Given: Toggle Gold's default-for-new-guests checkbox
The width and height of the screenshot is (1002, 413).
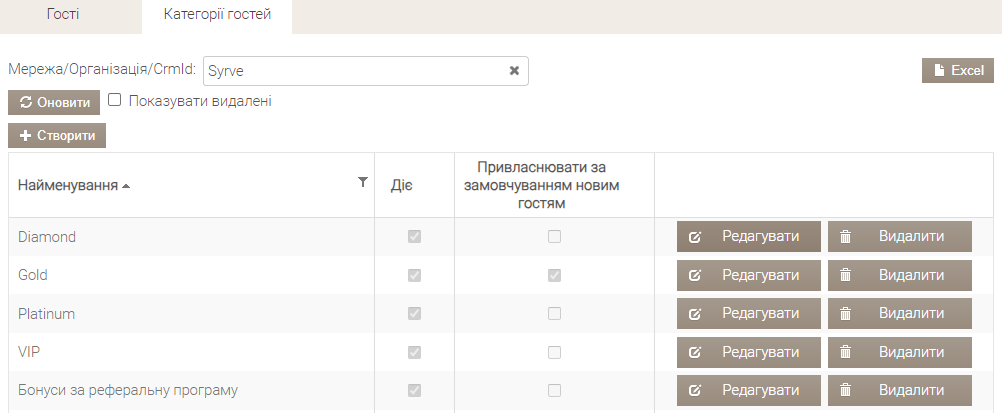Looking at the screenshot, I should click(555, 276).
